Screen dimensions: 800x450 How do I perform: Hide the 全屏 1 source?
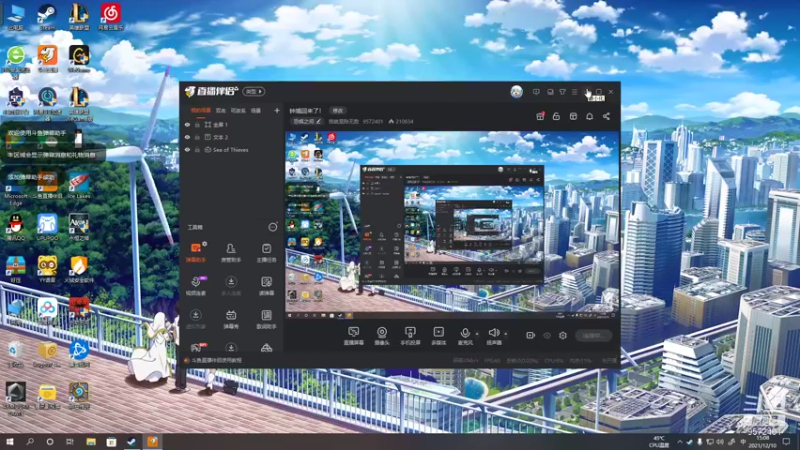click(x=187, y=124)
